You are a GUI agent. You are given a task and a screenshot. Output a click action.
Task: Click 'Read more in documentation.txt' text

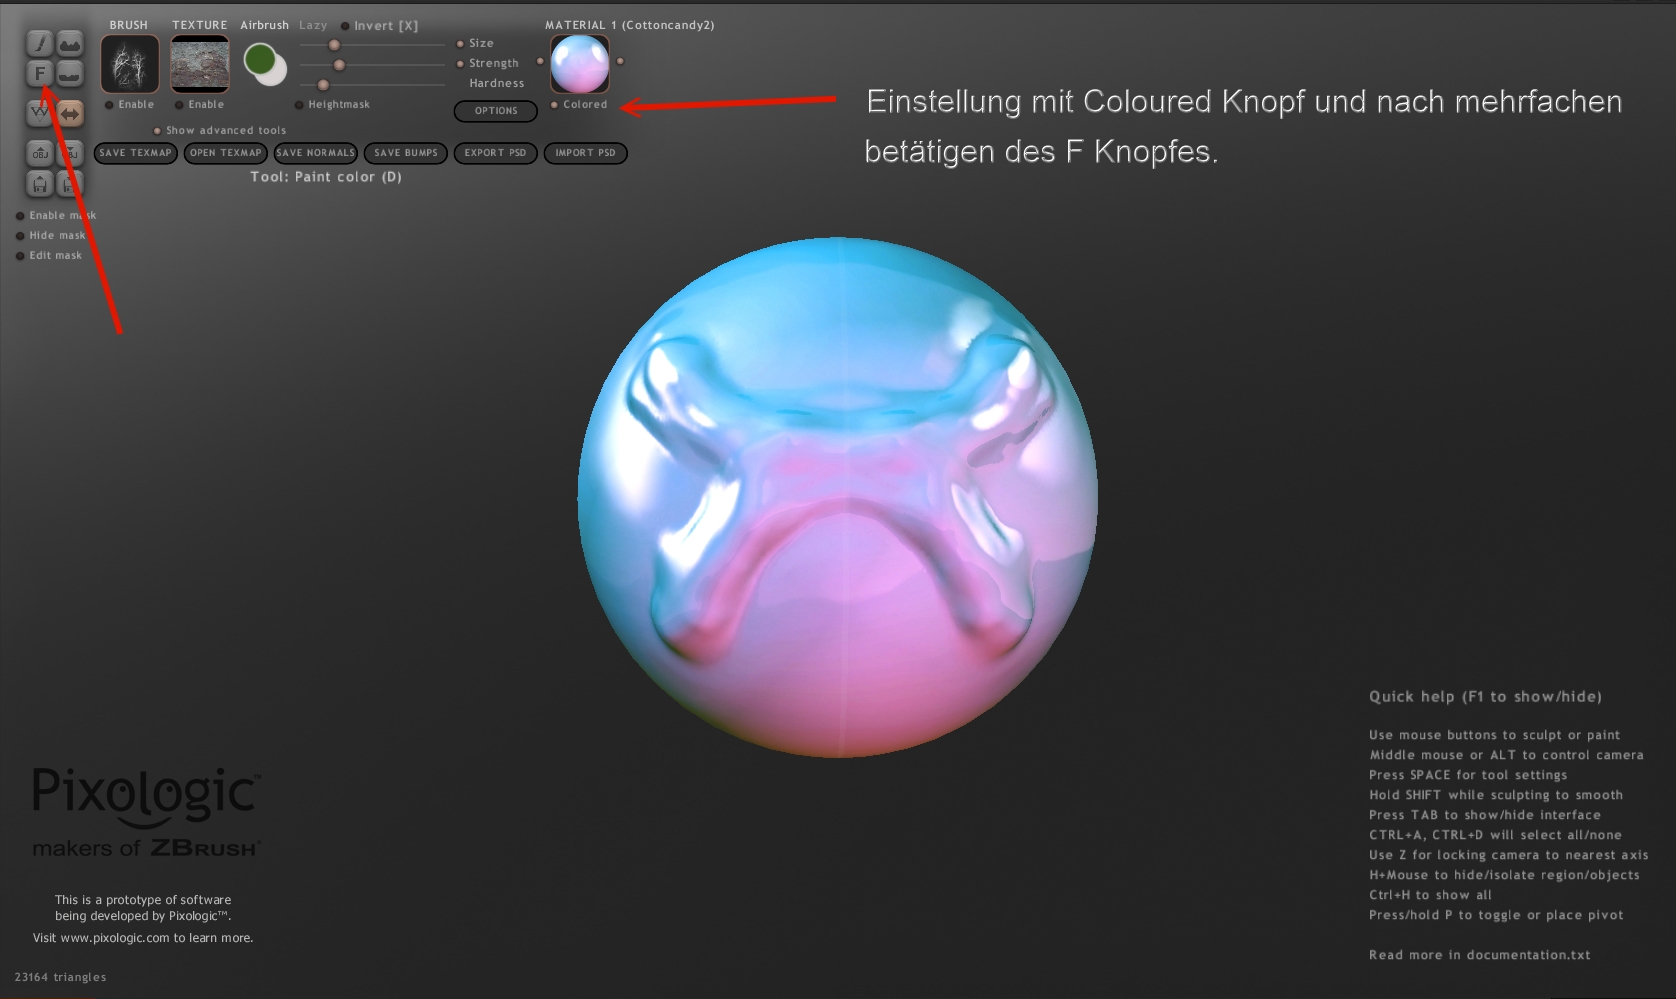(1480, 955)
